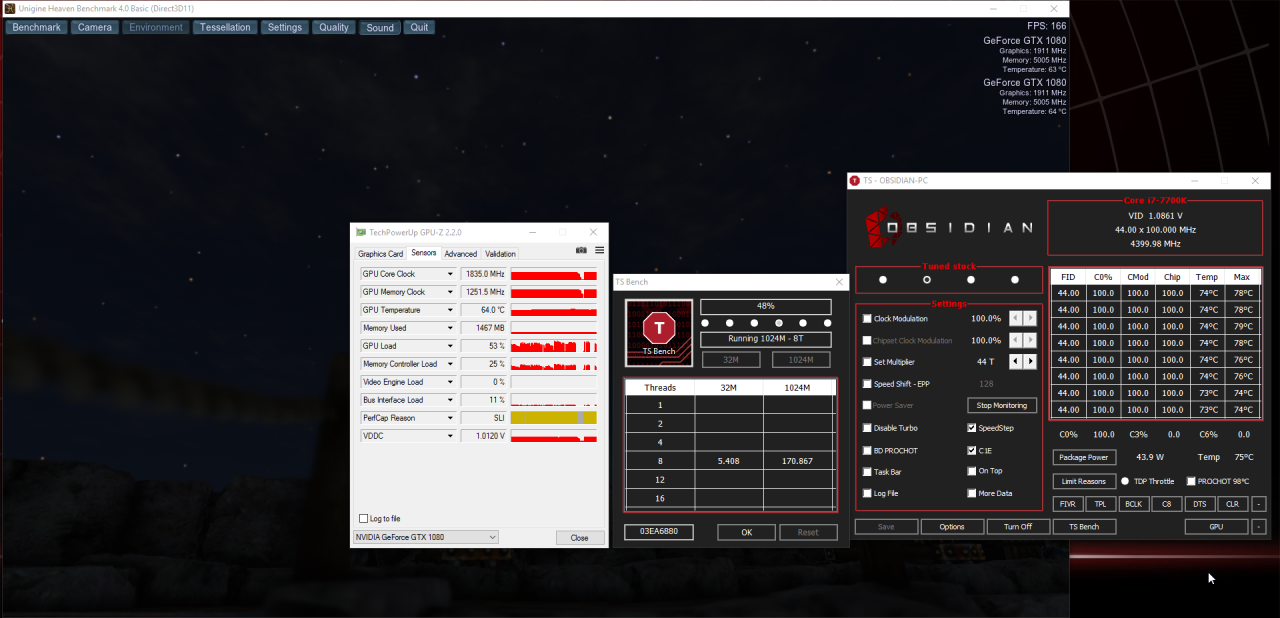
Task: Open the FIVR button
Action: (x=1067, y=504)
